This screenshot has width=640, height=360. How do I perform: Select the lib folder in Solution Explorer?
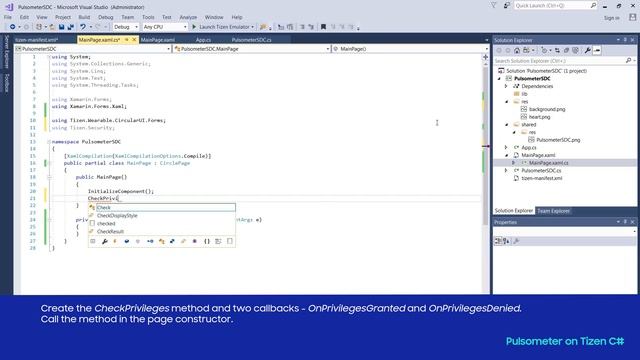tap(524, 94)
